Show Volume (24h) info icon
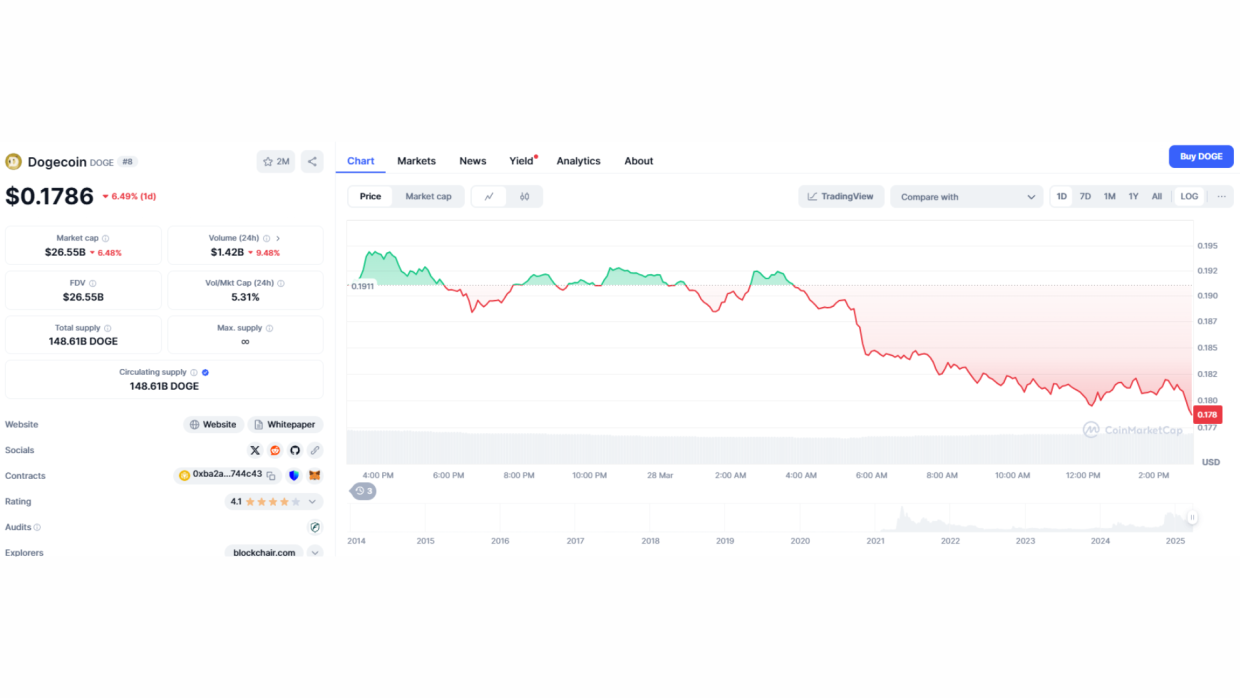Image resolution: width=1240 pixels, height=698 pixels. click(267, 239)
